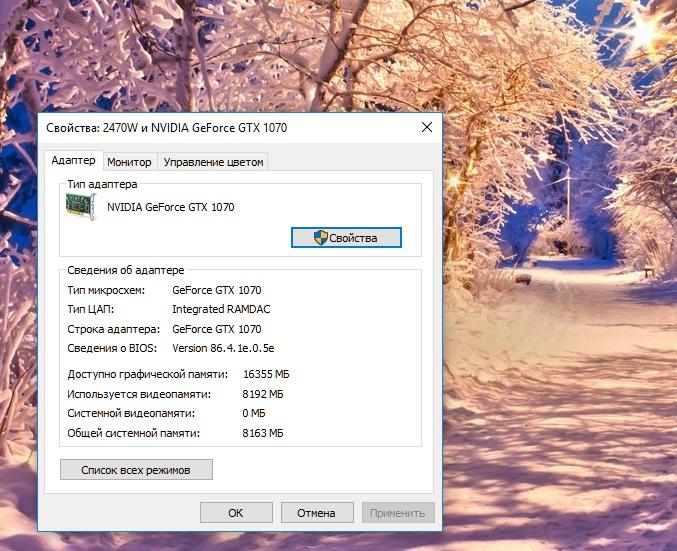Image resolution: width=677 pixels, height=551 pixels.
Task: Click the graphics card adapter icon
Action: [x=81, y=206]
